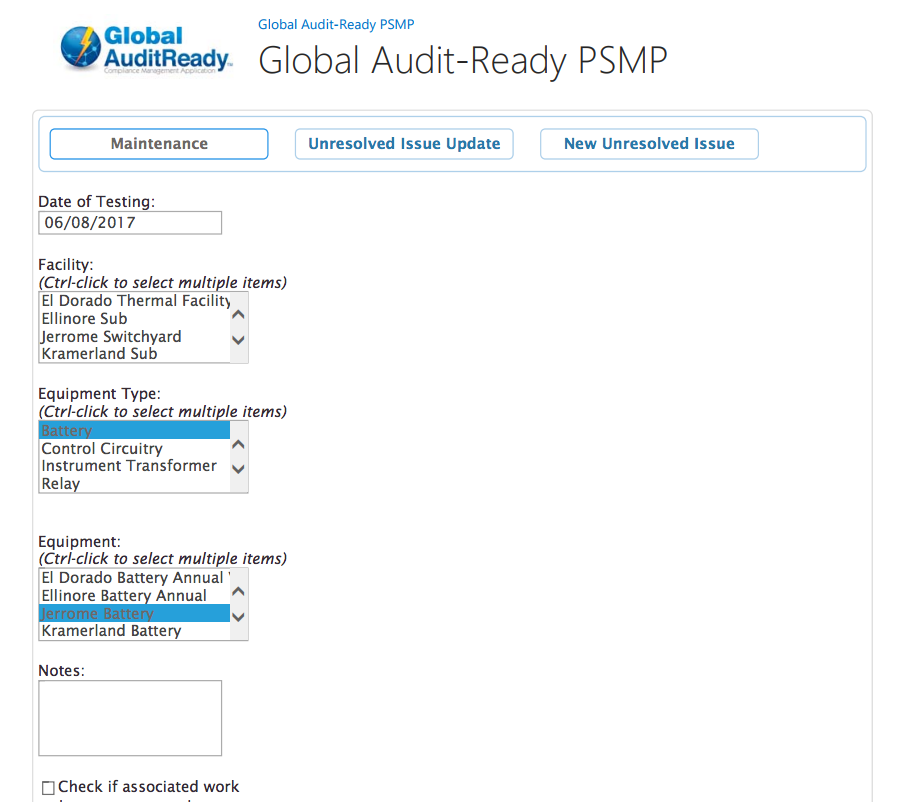The height and width of the screenshot is (802, 904).
Task: Click Equipment list scroll down arrow
Action: click(238, 617)
